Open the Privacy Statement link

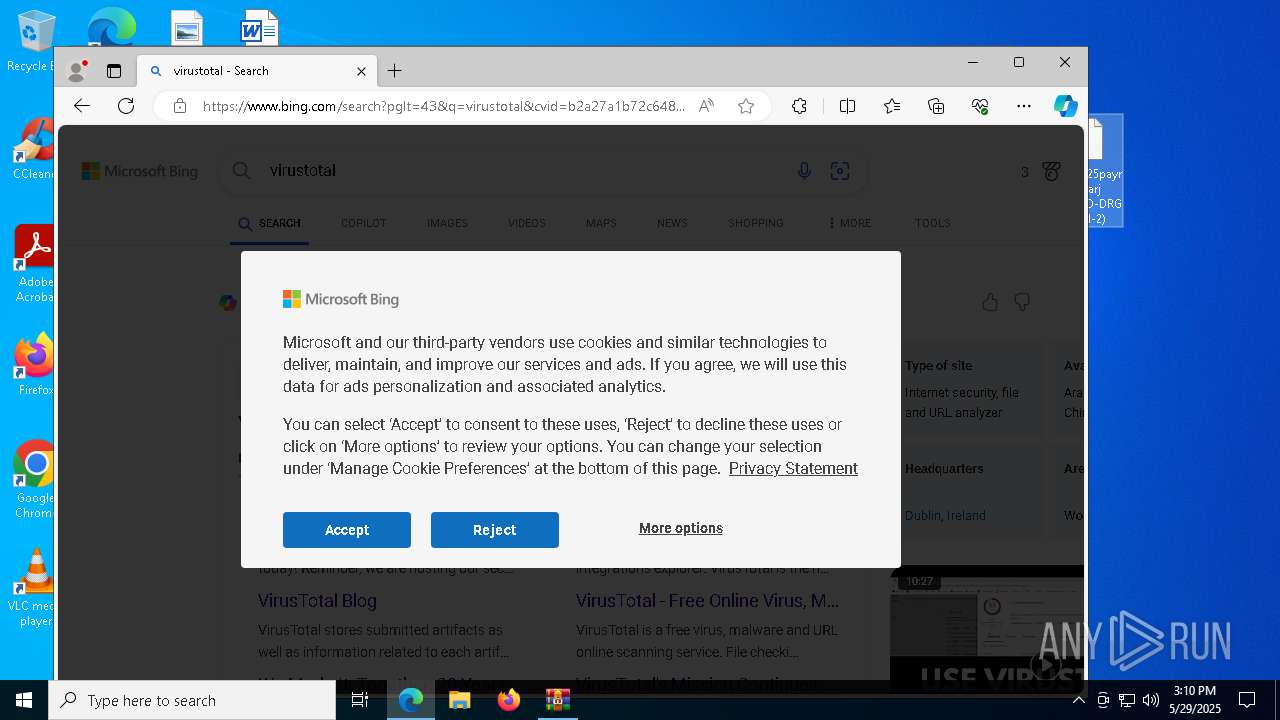click(793, 468)
